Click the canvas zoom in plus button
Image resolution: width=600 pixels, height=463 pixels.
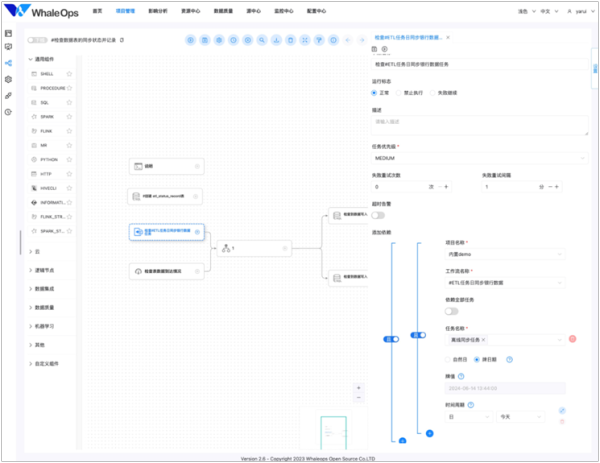click(x=358, y=387)
